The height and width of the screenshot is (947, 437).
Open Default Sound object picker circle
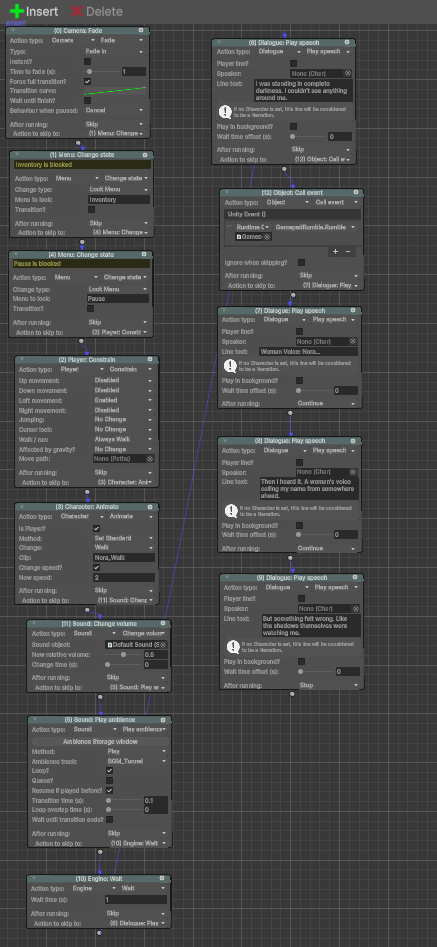pyautogui.click(x=162, y=644)
